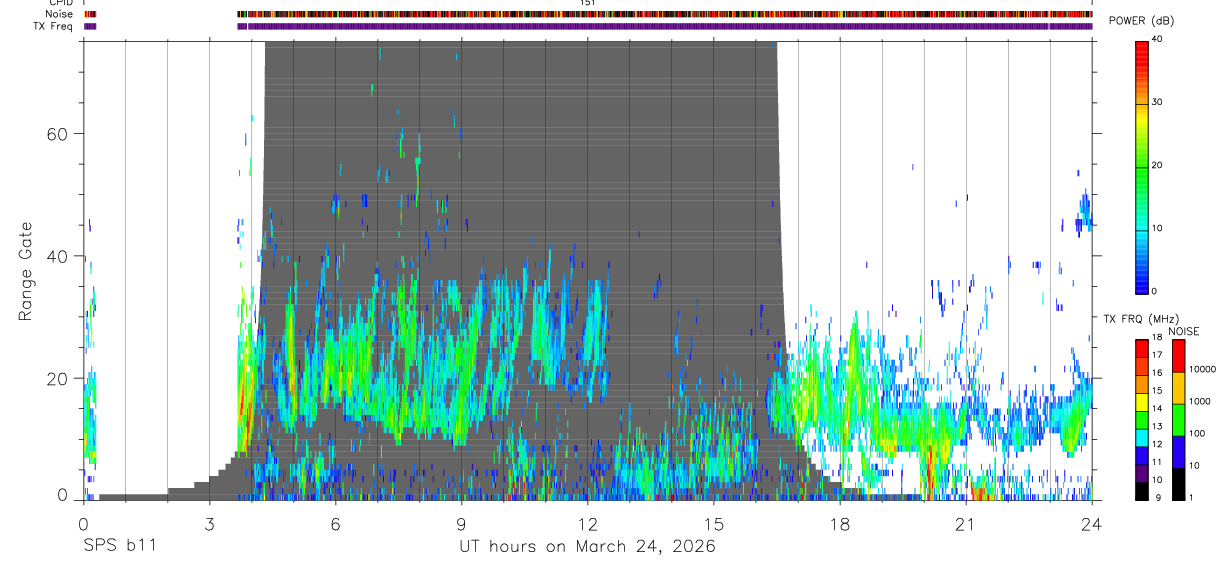The width and height of the screenshot is (1228, 567).
Task: Click the 100 label on the noise scale
Action: [1197, 434]
